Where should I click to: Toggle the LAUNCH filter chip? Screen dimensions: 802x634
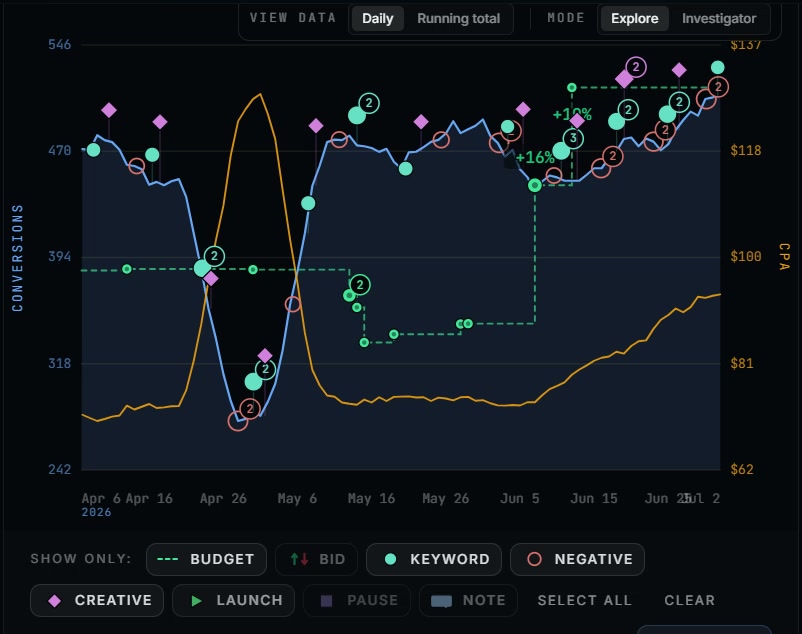pos(233,600)
